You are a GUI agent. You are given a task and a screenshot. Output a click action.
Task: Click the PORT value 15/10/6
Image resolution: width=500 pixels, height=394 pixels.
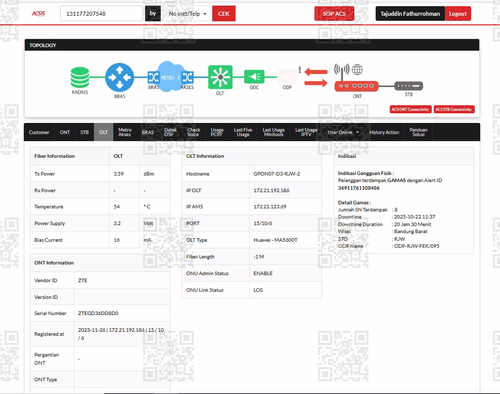[263, 223]
